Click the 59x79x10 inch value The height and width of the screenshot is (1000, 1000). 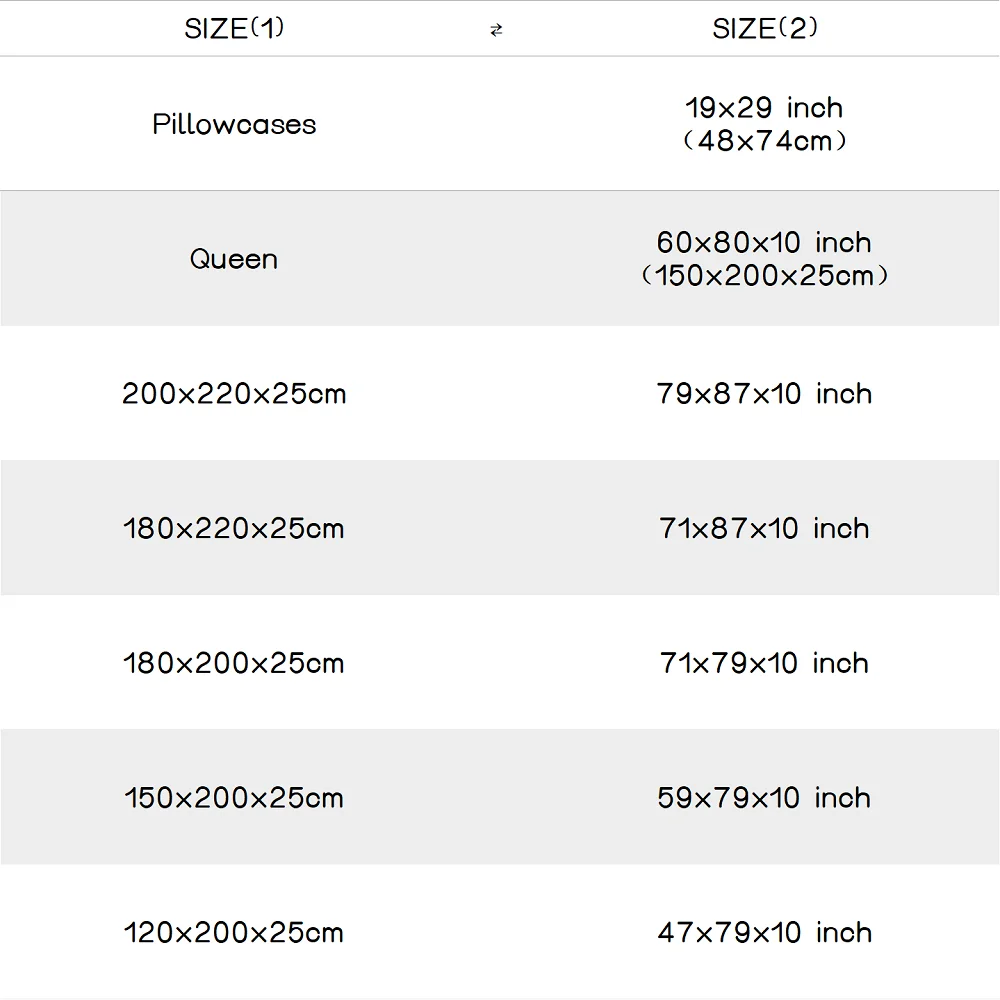click(x=764, y=798)
